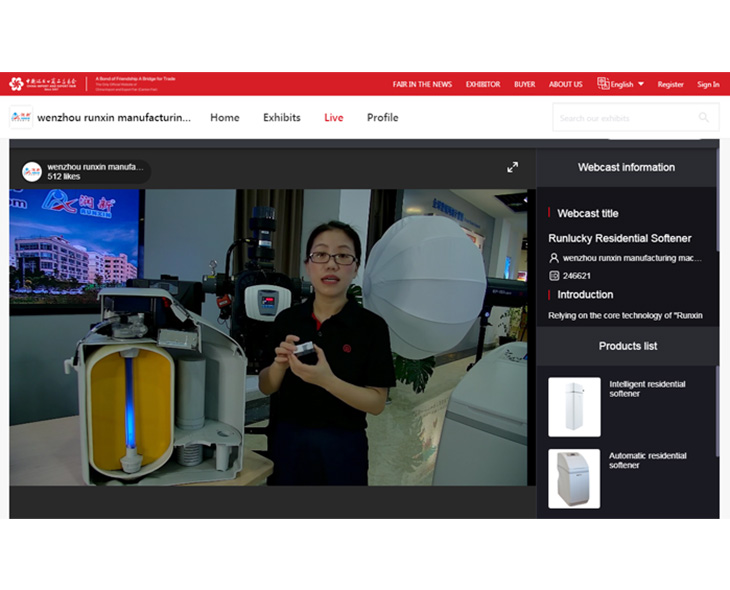The image size is (730, 590).
Task: Click the Sign In link
Action: (x=708, y=84)
